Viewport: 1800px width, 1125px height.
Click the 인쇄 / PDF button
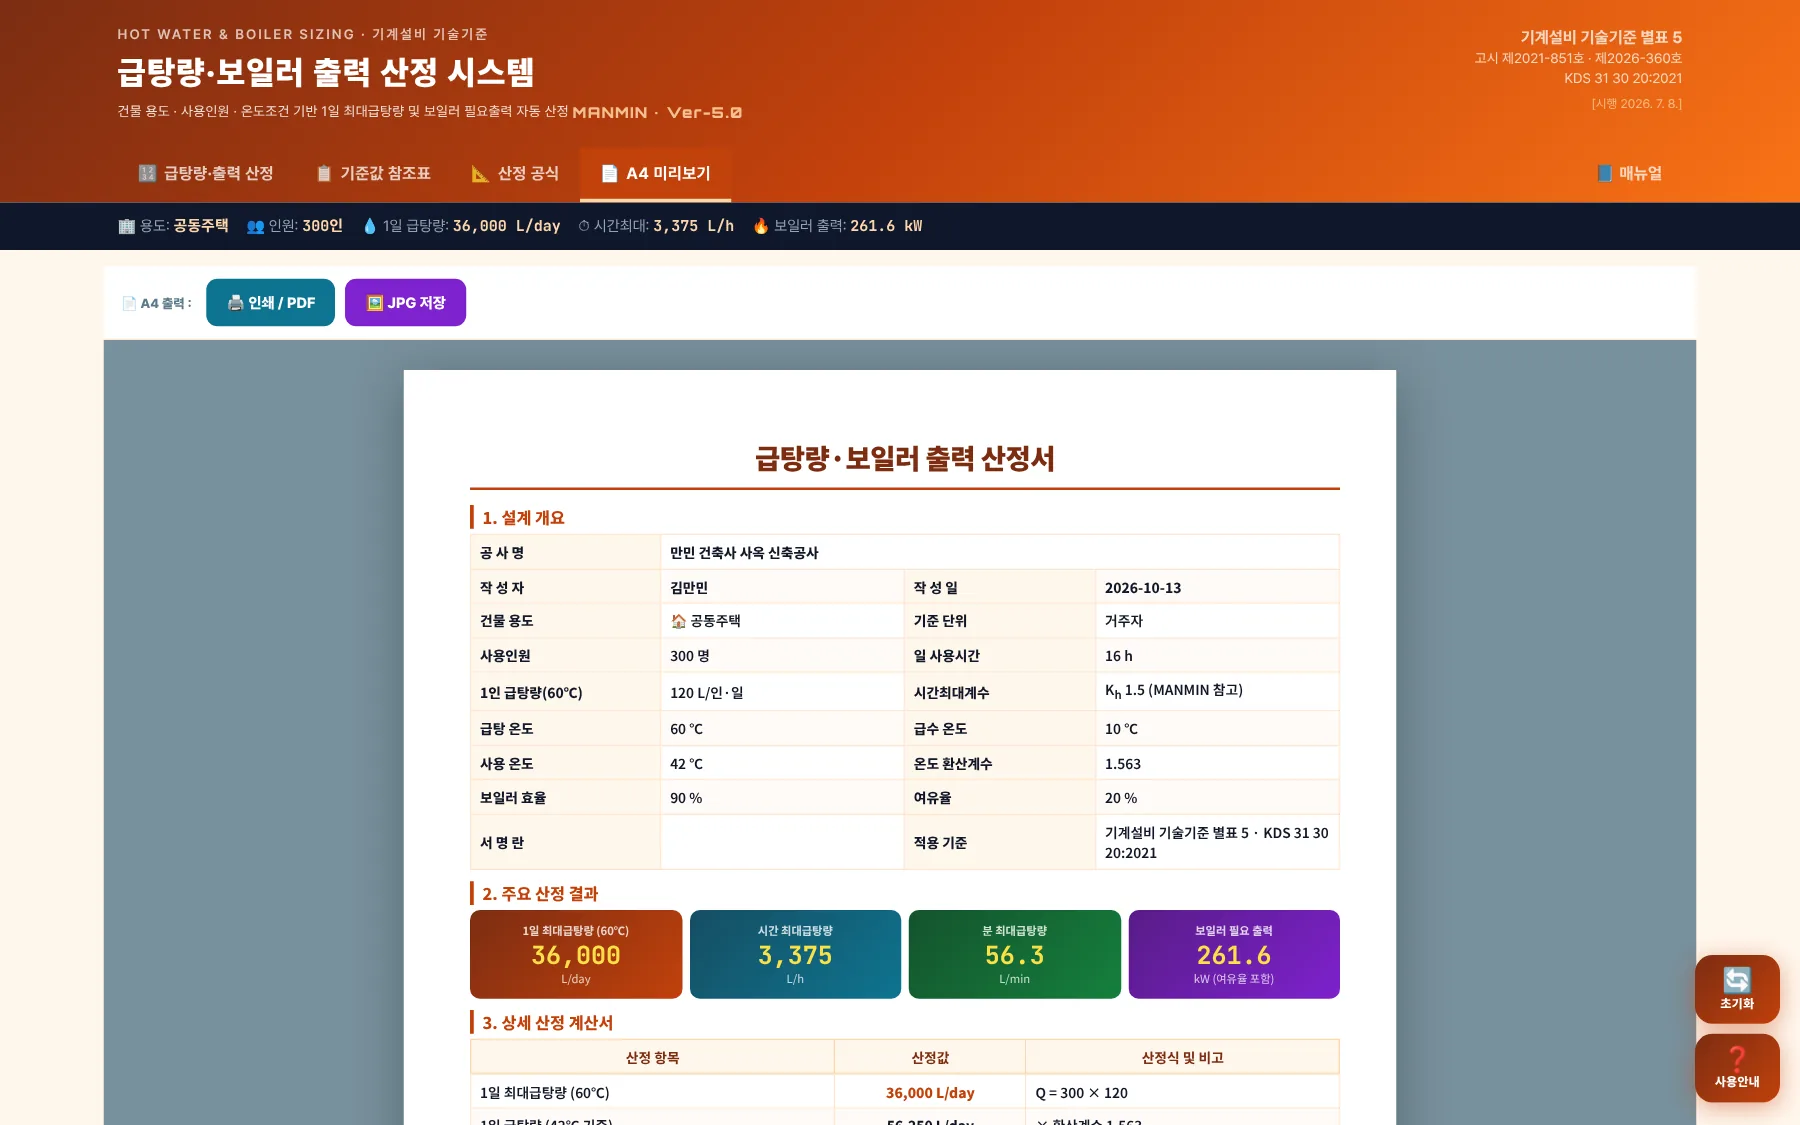point(270,303)
